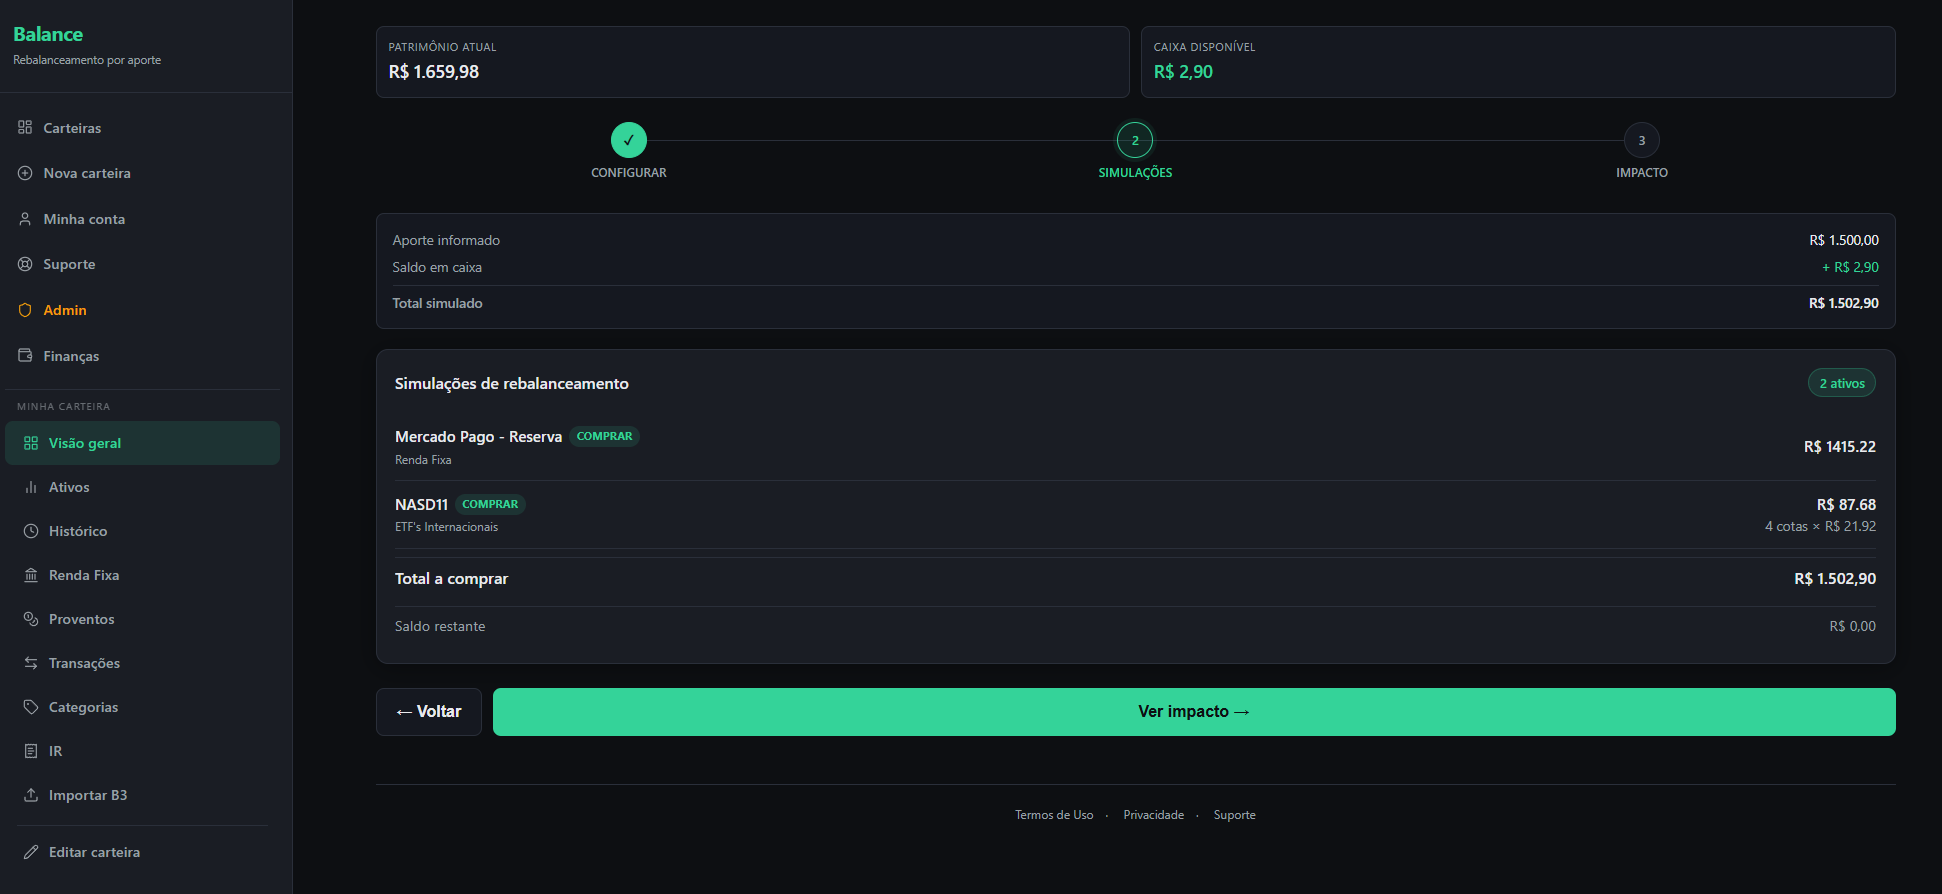Click the Proventos coins icon
Image resolution: width=1942 pixels, height=894 pixels.
(x=31, y=619)
